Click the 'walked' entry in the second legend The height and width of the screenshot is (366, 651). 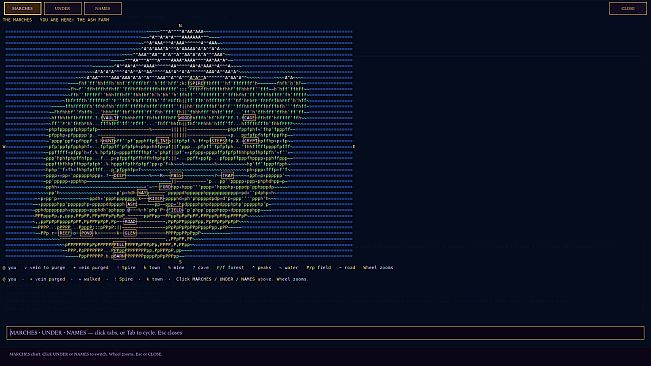pos(89,279)
